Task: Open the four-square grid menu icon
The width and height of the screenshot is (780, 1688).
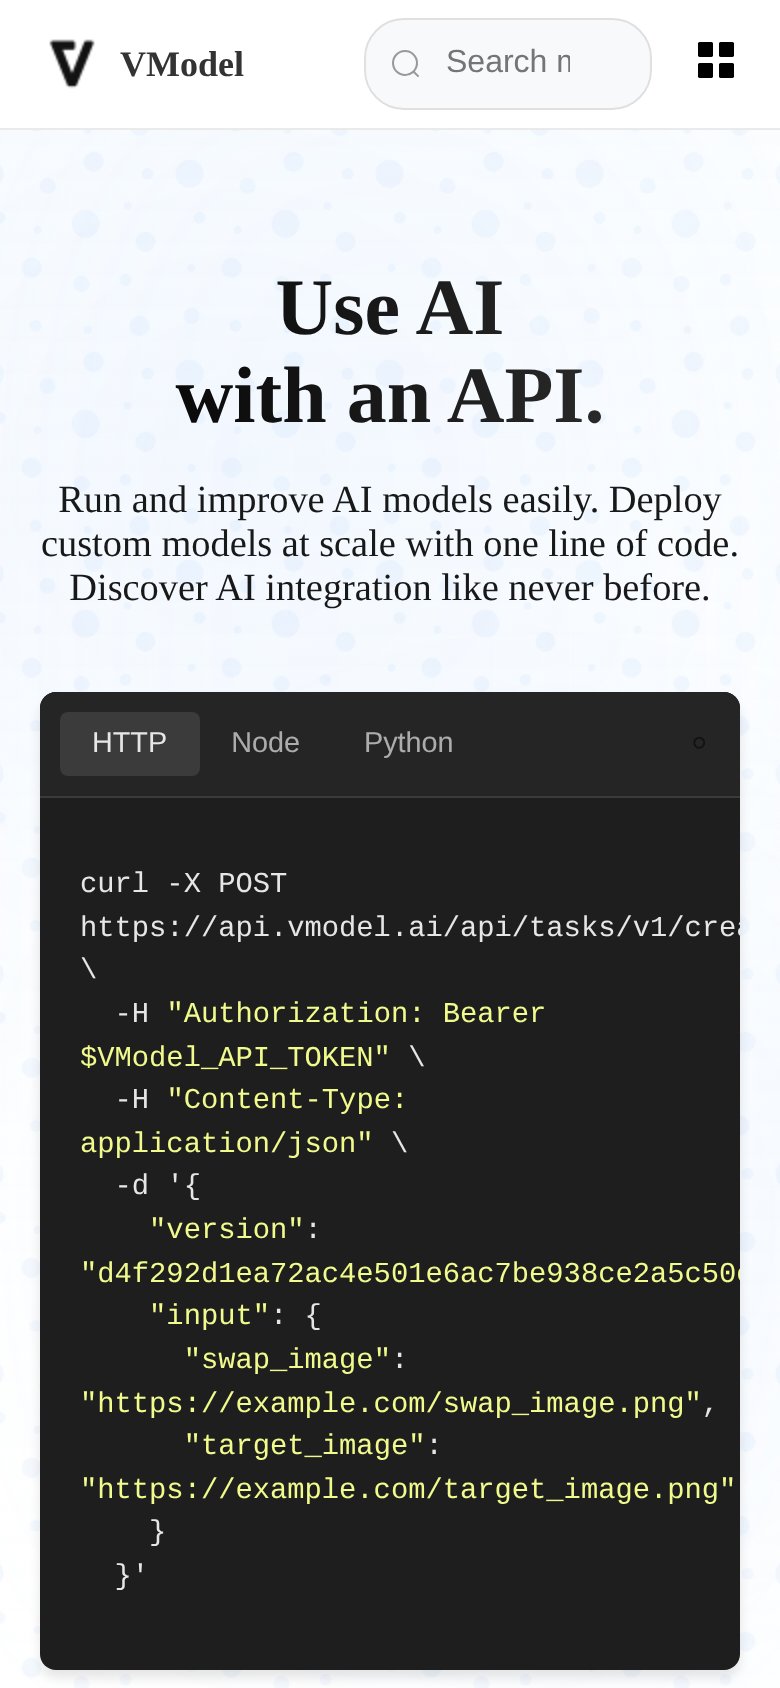Action: coord(716,60)
